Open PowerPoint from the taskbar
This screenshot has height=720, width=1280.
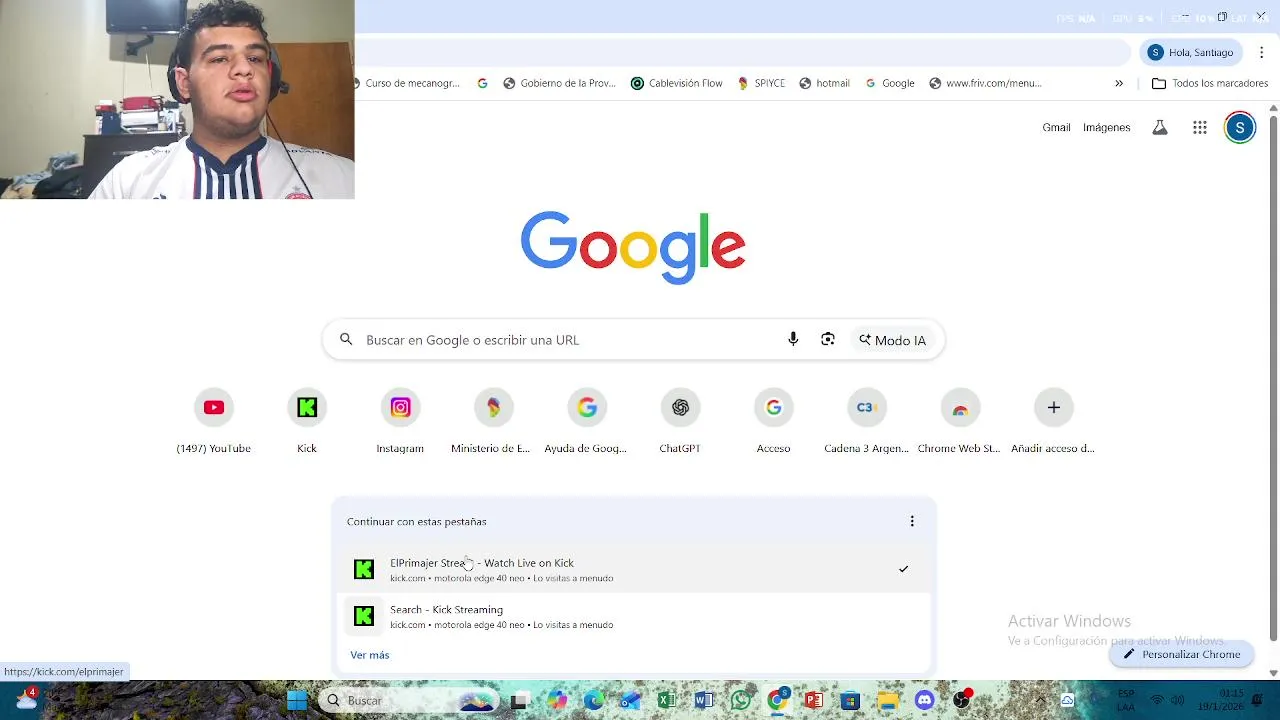point(814,700)
